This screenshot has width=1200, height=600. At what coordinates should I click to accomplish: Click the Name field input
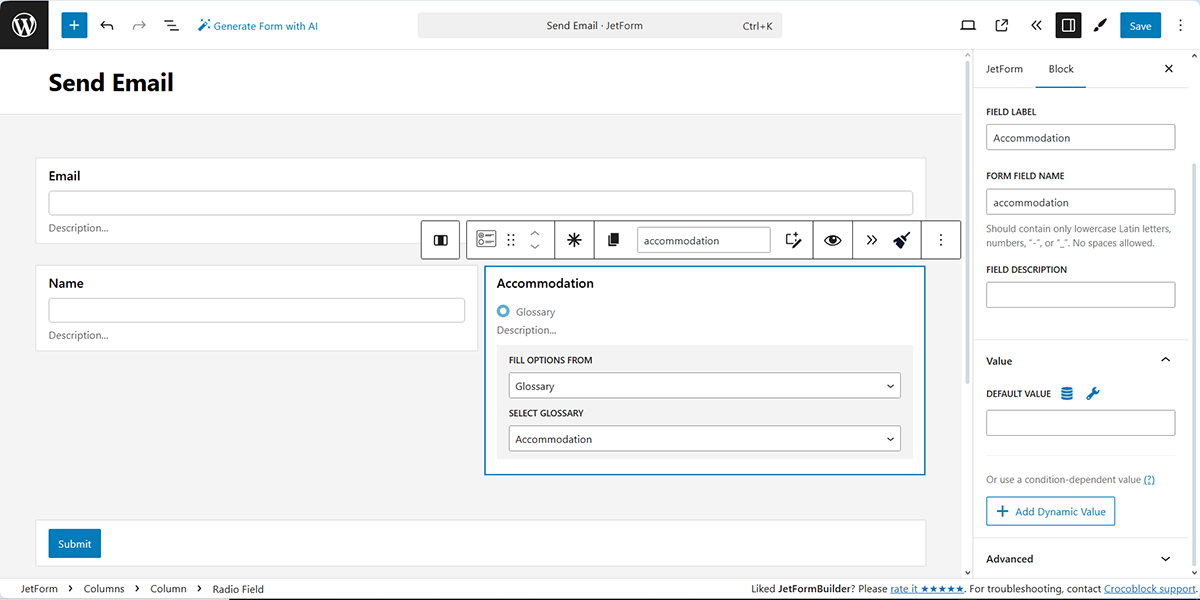[x=257, y=310]
